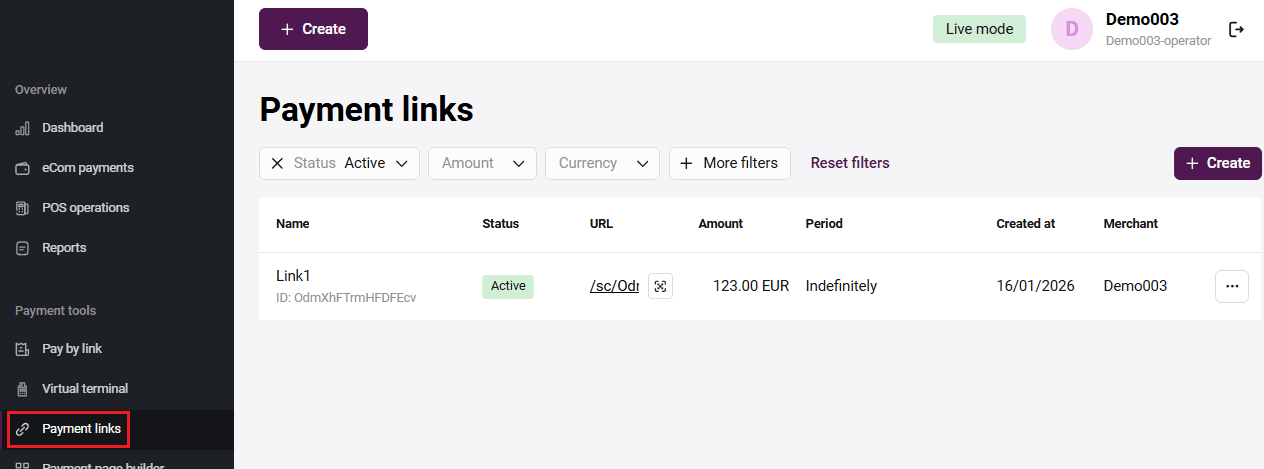Image resolution: width=1264 pixels, height=469 pixels.
Task: Click the Virtual terminal icon
Action: point(22,389)
